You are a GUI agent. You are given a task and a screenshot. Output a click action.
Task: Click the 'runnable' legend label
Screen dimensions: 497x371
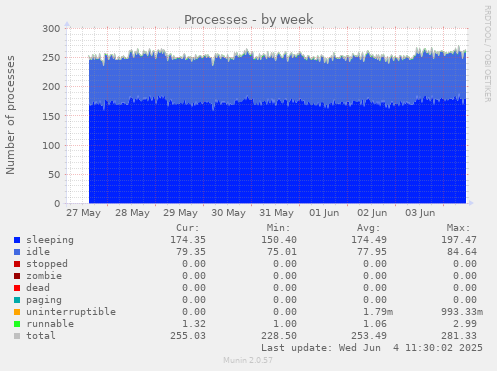tap(50, 324)
